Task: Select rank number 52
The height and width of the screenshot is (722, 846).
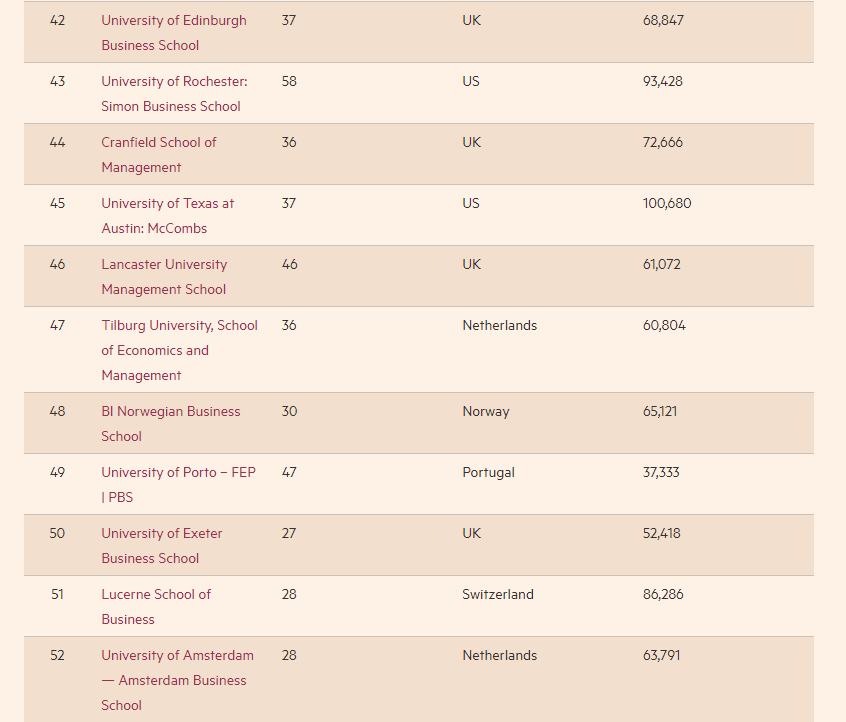Action: pyautogui.click(x=57, y=655)
